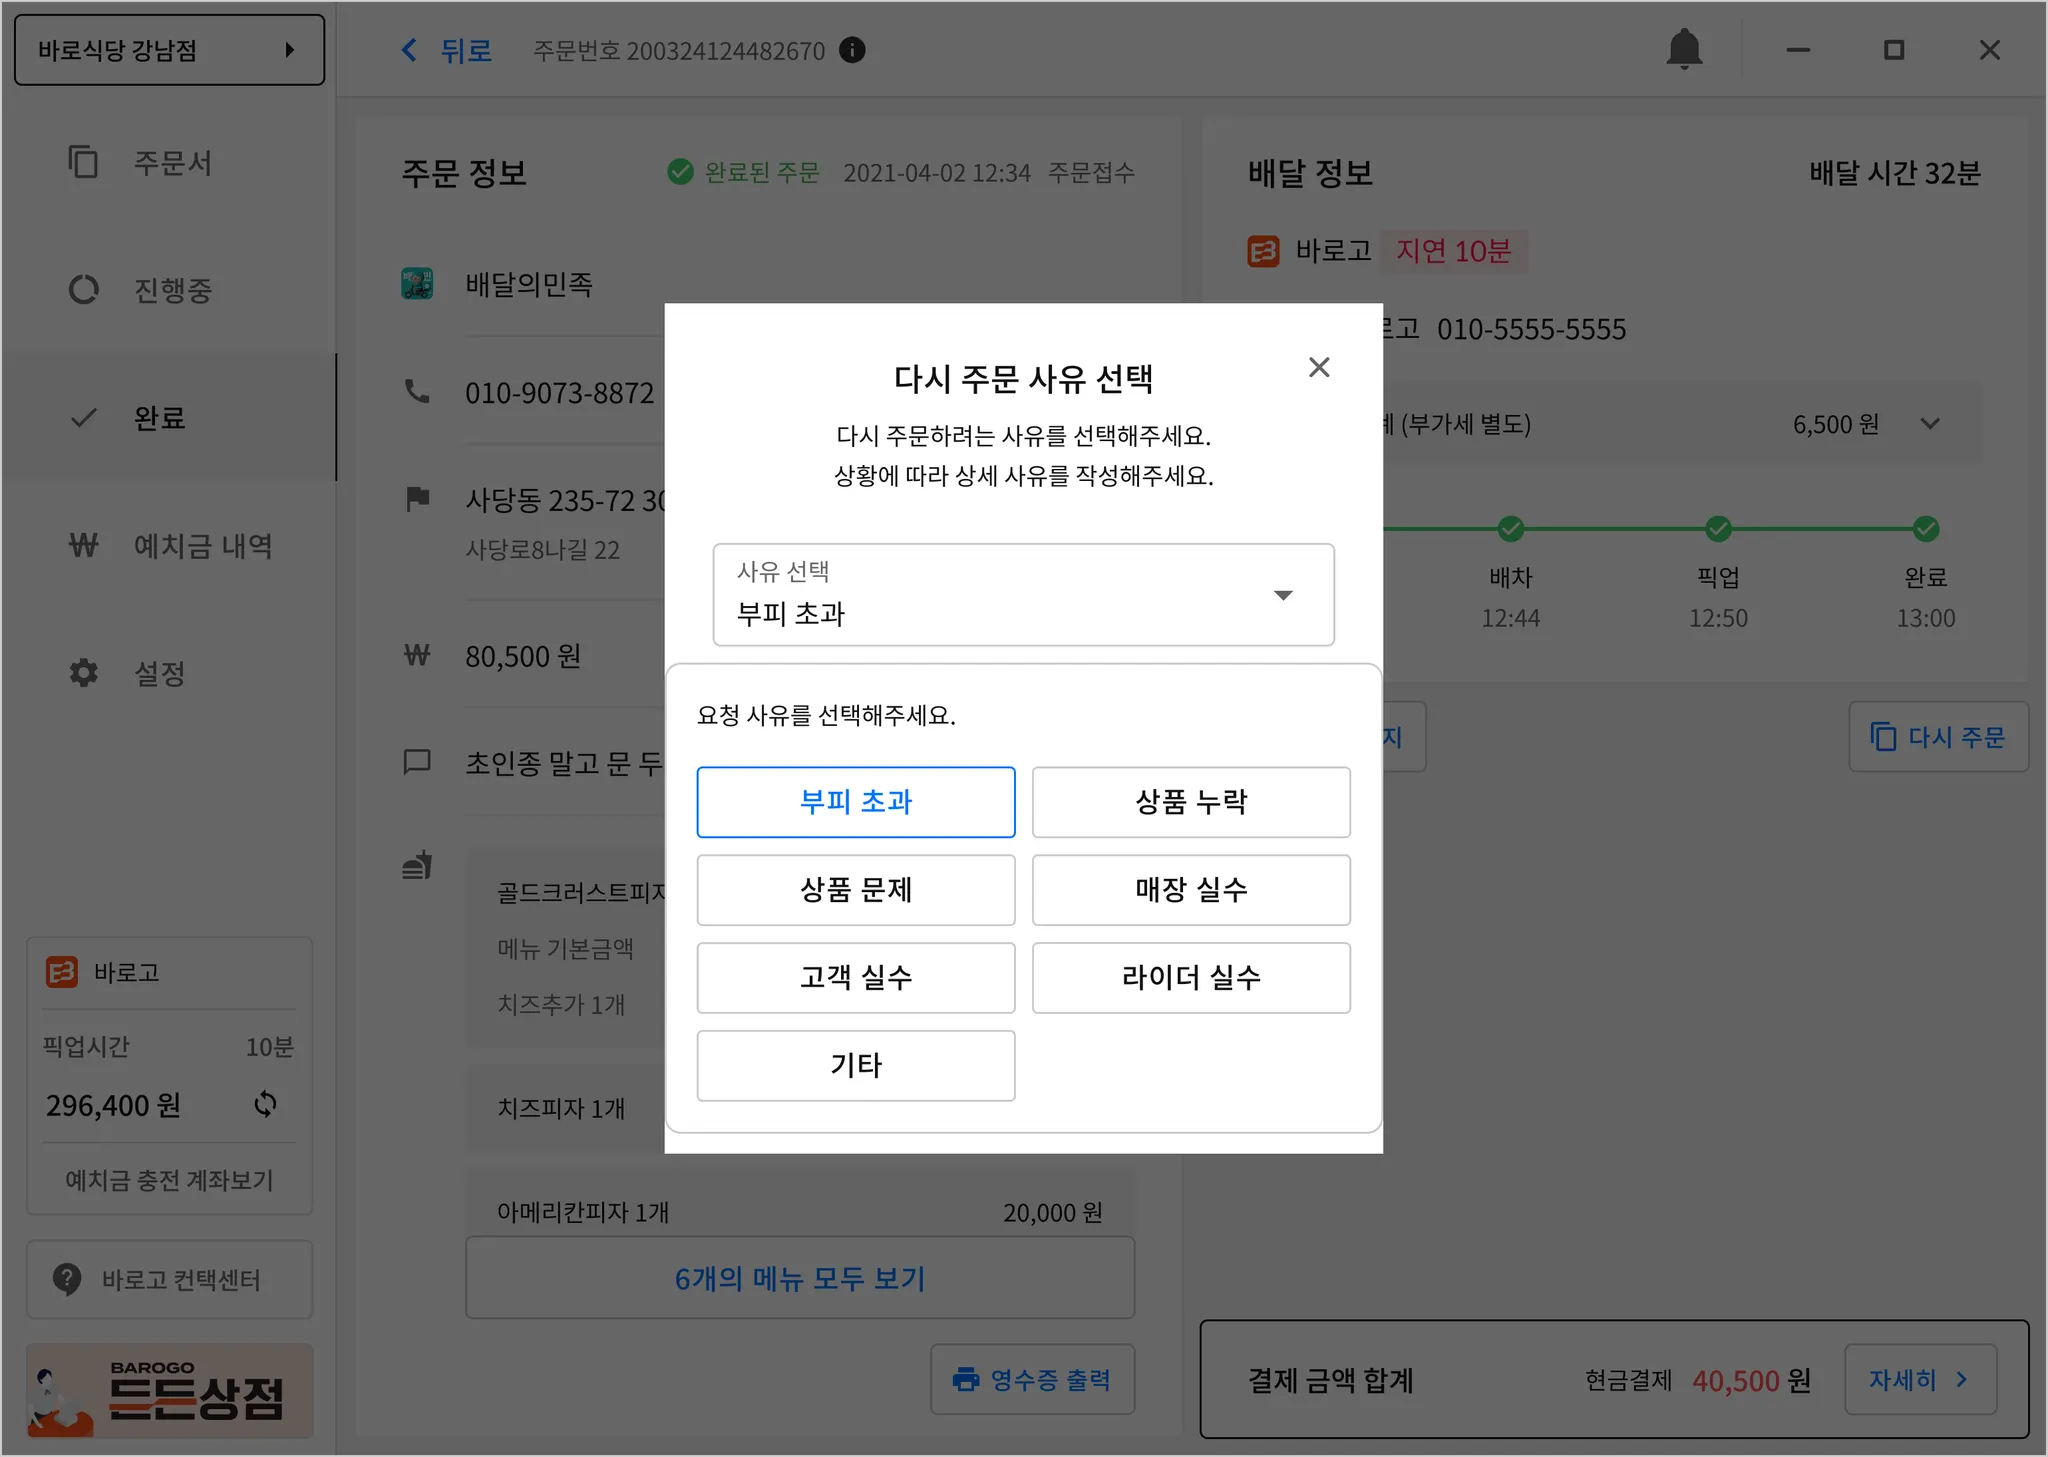The height and width of the screenshot is (1457, 2048).
Task: Click the 바로고 컨택센터 help icon
Action: click(x=67, y=1279)
